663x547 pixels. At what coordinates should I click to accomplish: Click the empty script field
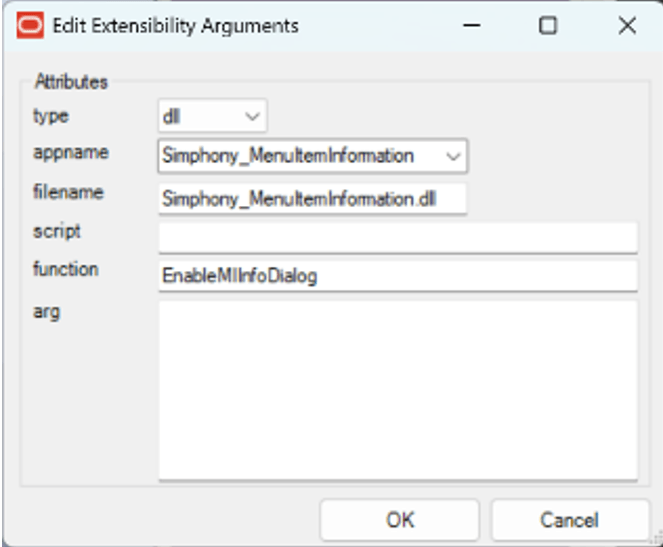[x=397, y=237]
